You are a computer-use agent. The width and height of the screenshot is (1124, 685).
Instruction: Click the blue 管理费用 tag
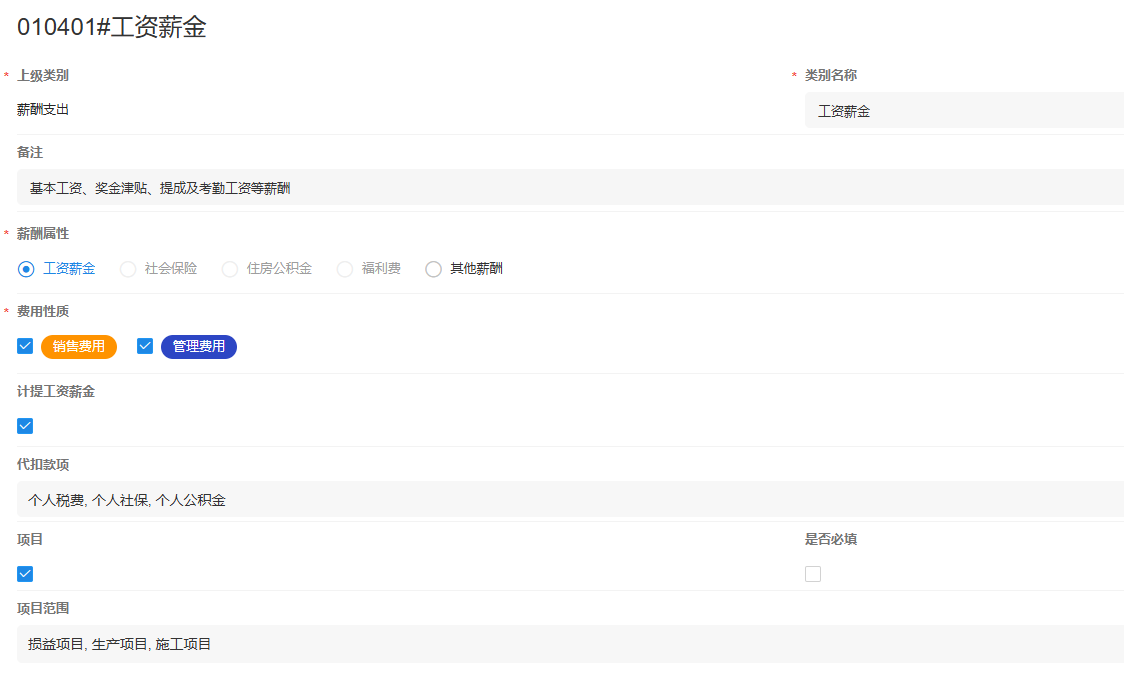[199, 347]
